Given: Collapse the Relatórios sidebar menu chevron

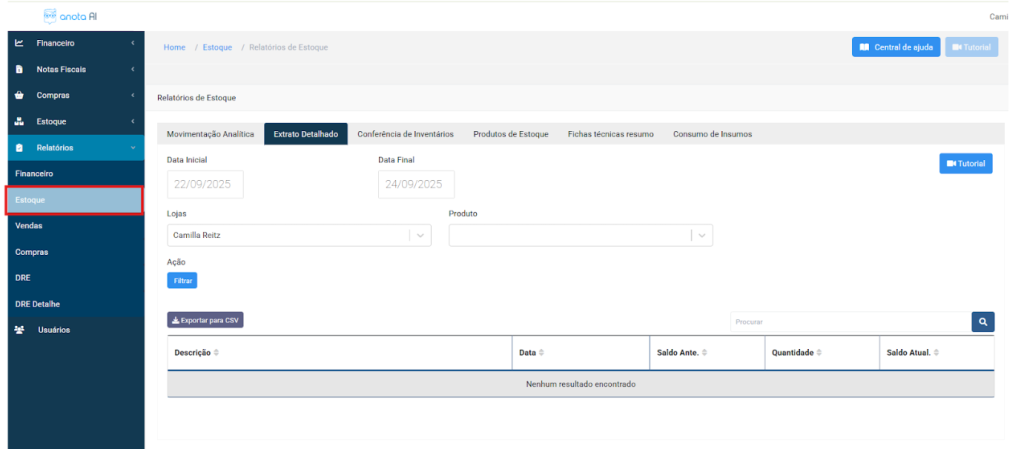Looking at the screenshot, I should 133,148.
